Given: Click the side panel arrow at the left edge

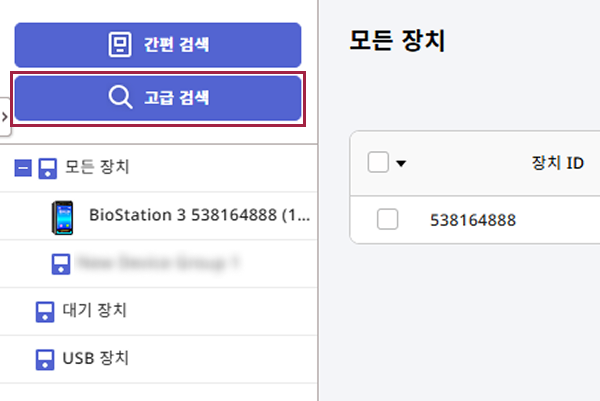Looking at the screenshot, I should (x=4, y=117).
